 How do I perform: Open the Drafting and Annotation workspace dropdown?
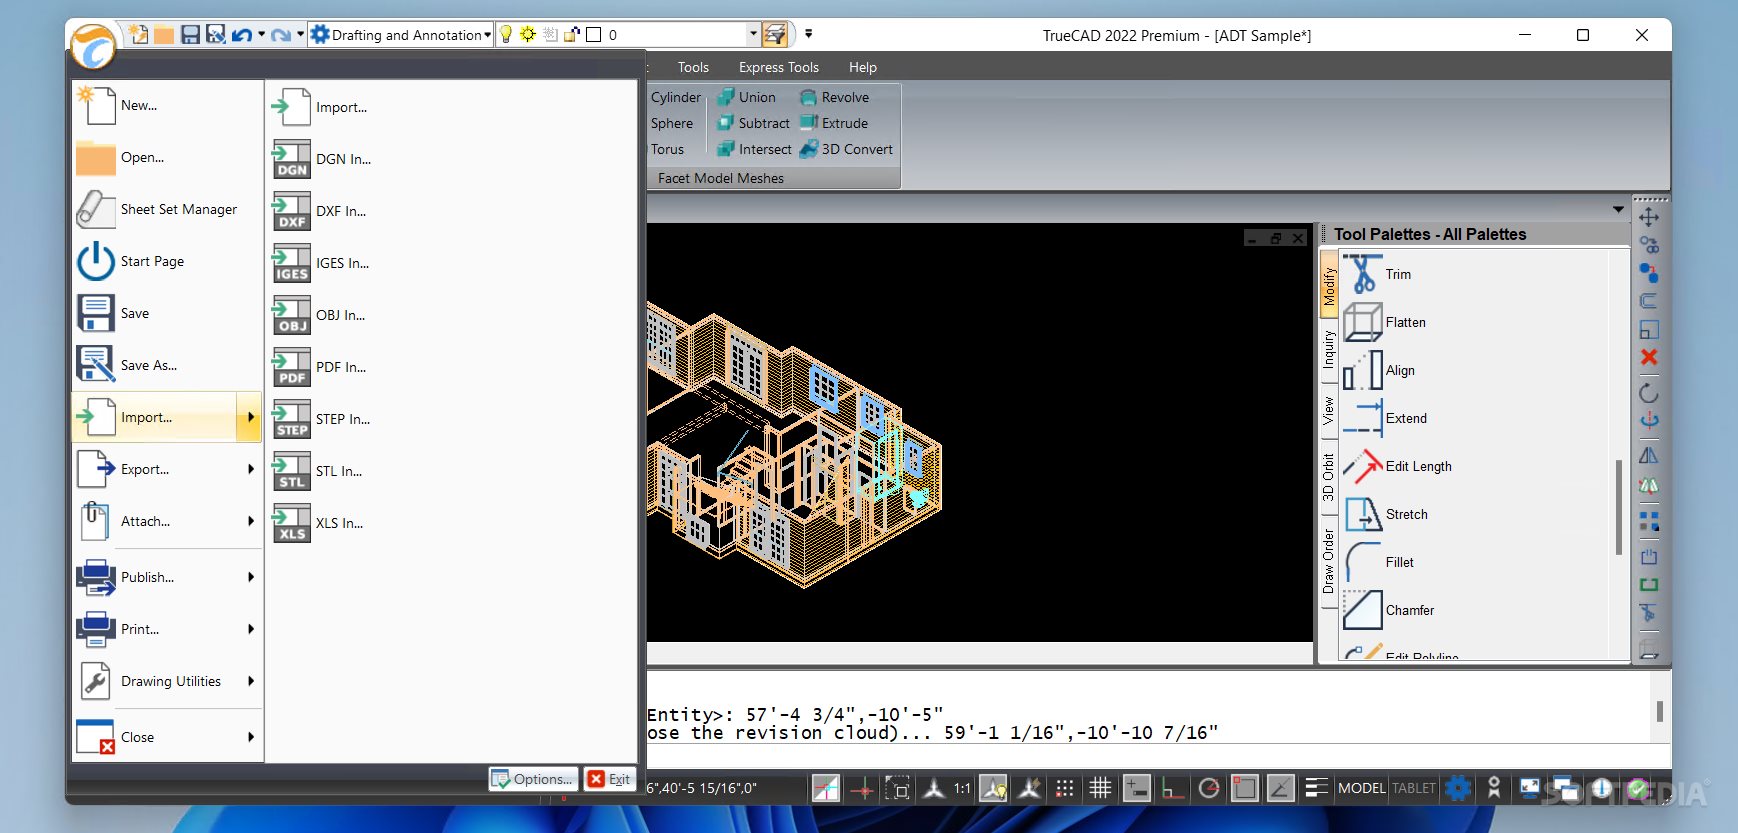[401, 35]
